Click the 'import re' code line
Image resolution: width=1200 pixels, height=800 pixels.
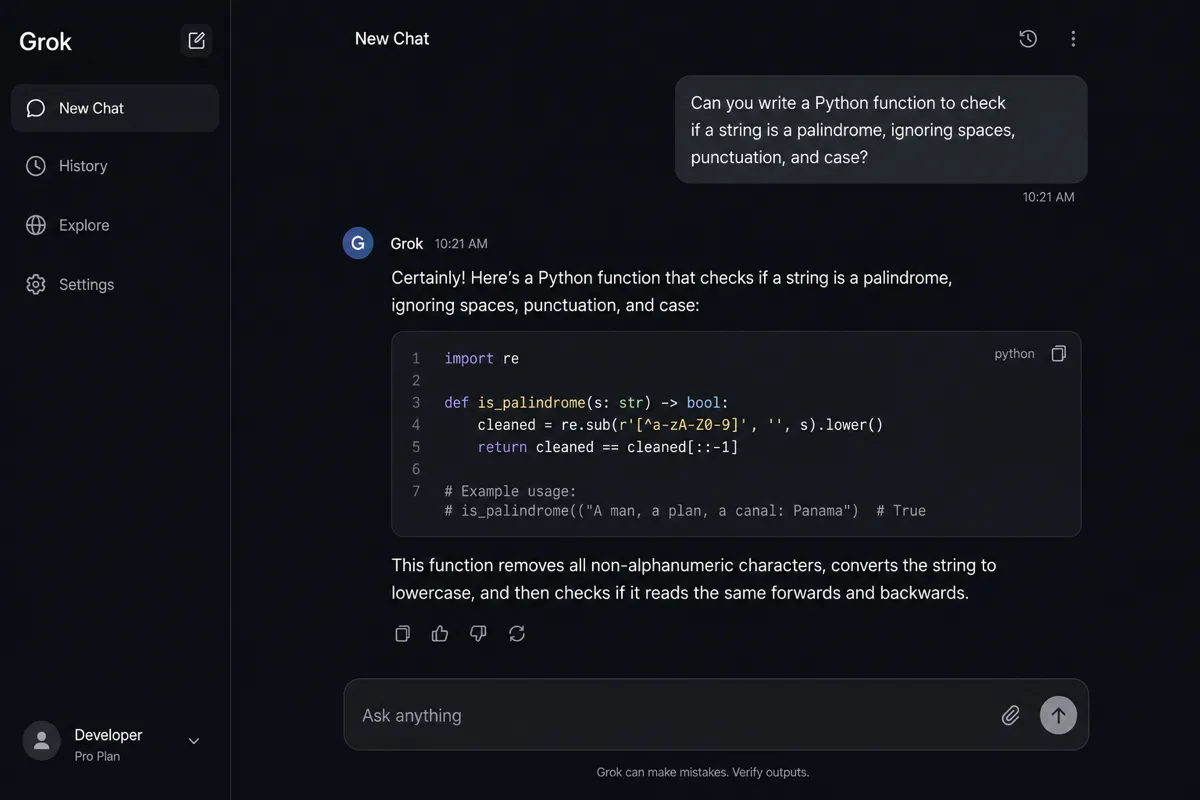click(482, 358)
